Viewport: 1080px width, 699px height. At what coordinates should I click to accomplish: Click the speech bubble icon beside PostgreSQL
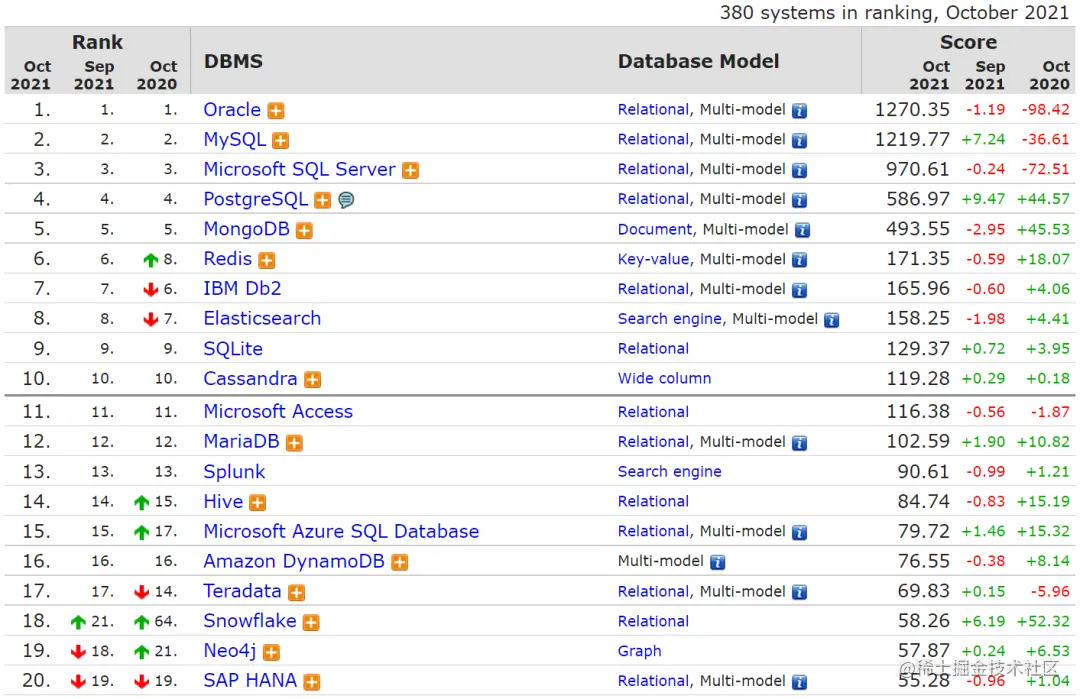point(346,200)
